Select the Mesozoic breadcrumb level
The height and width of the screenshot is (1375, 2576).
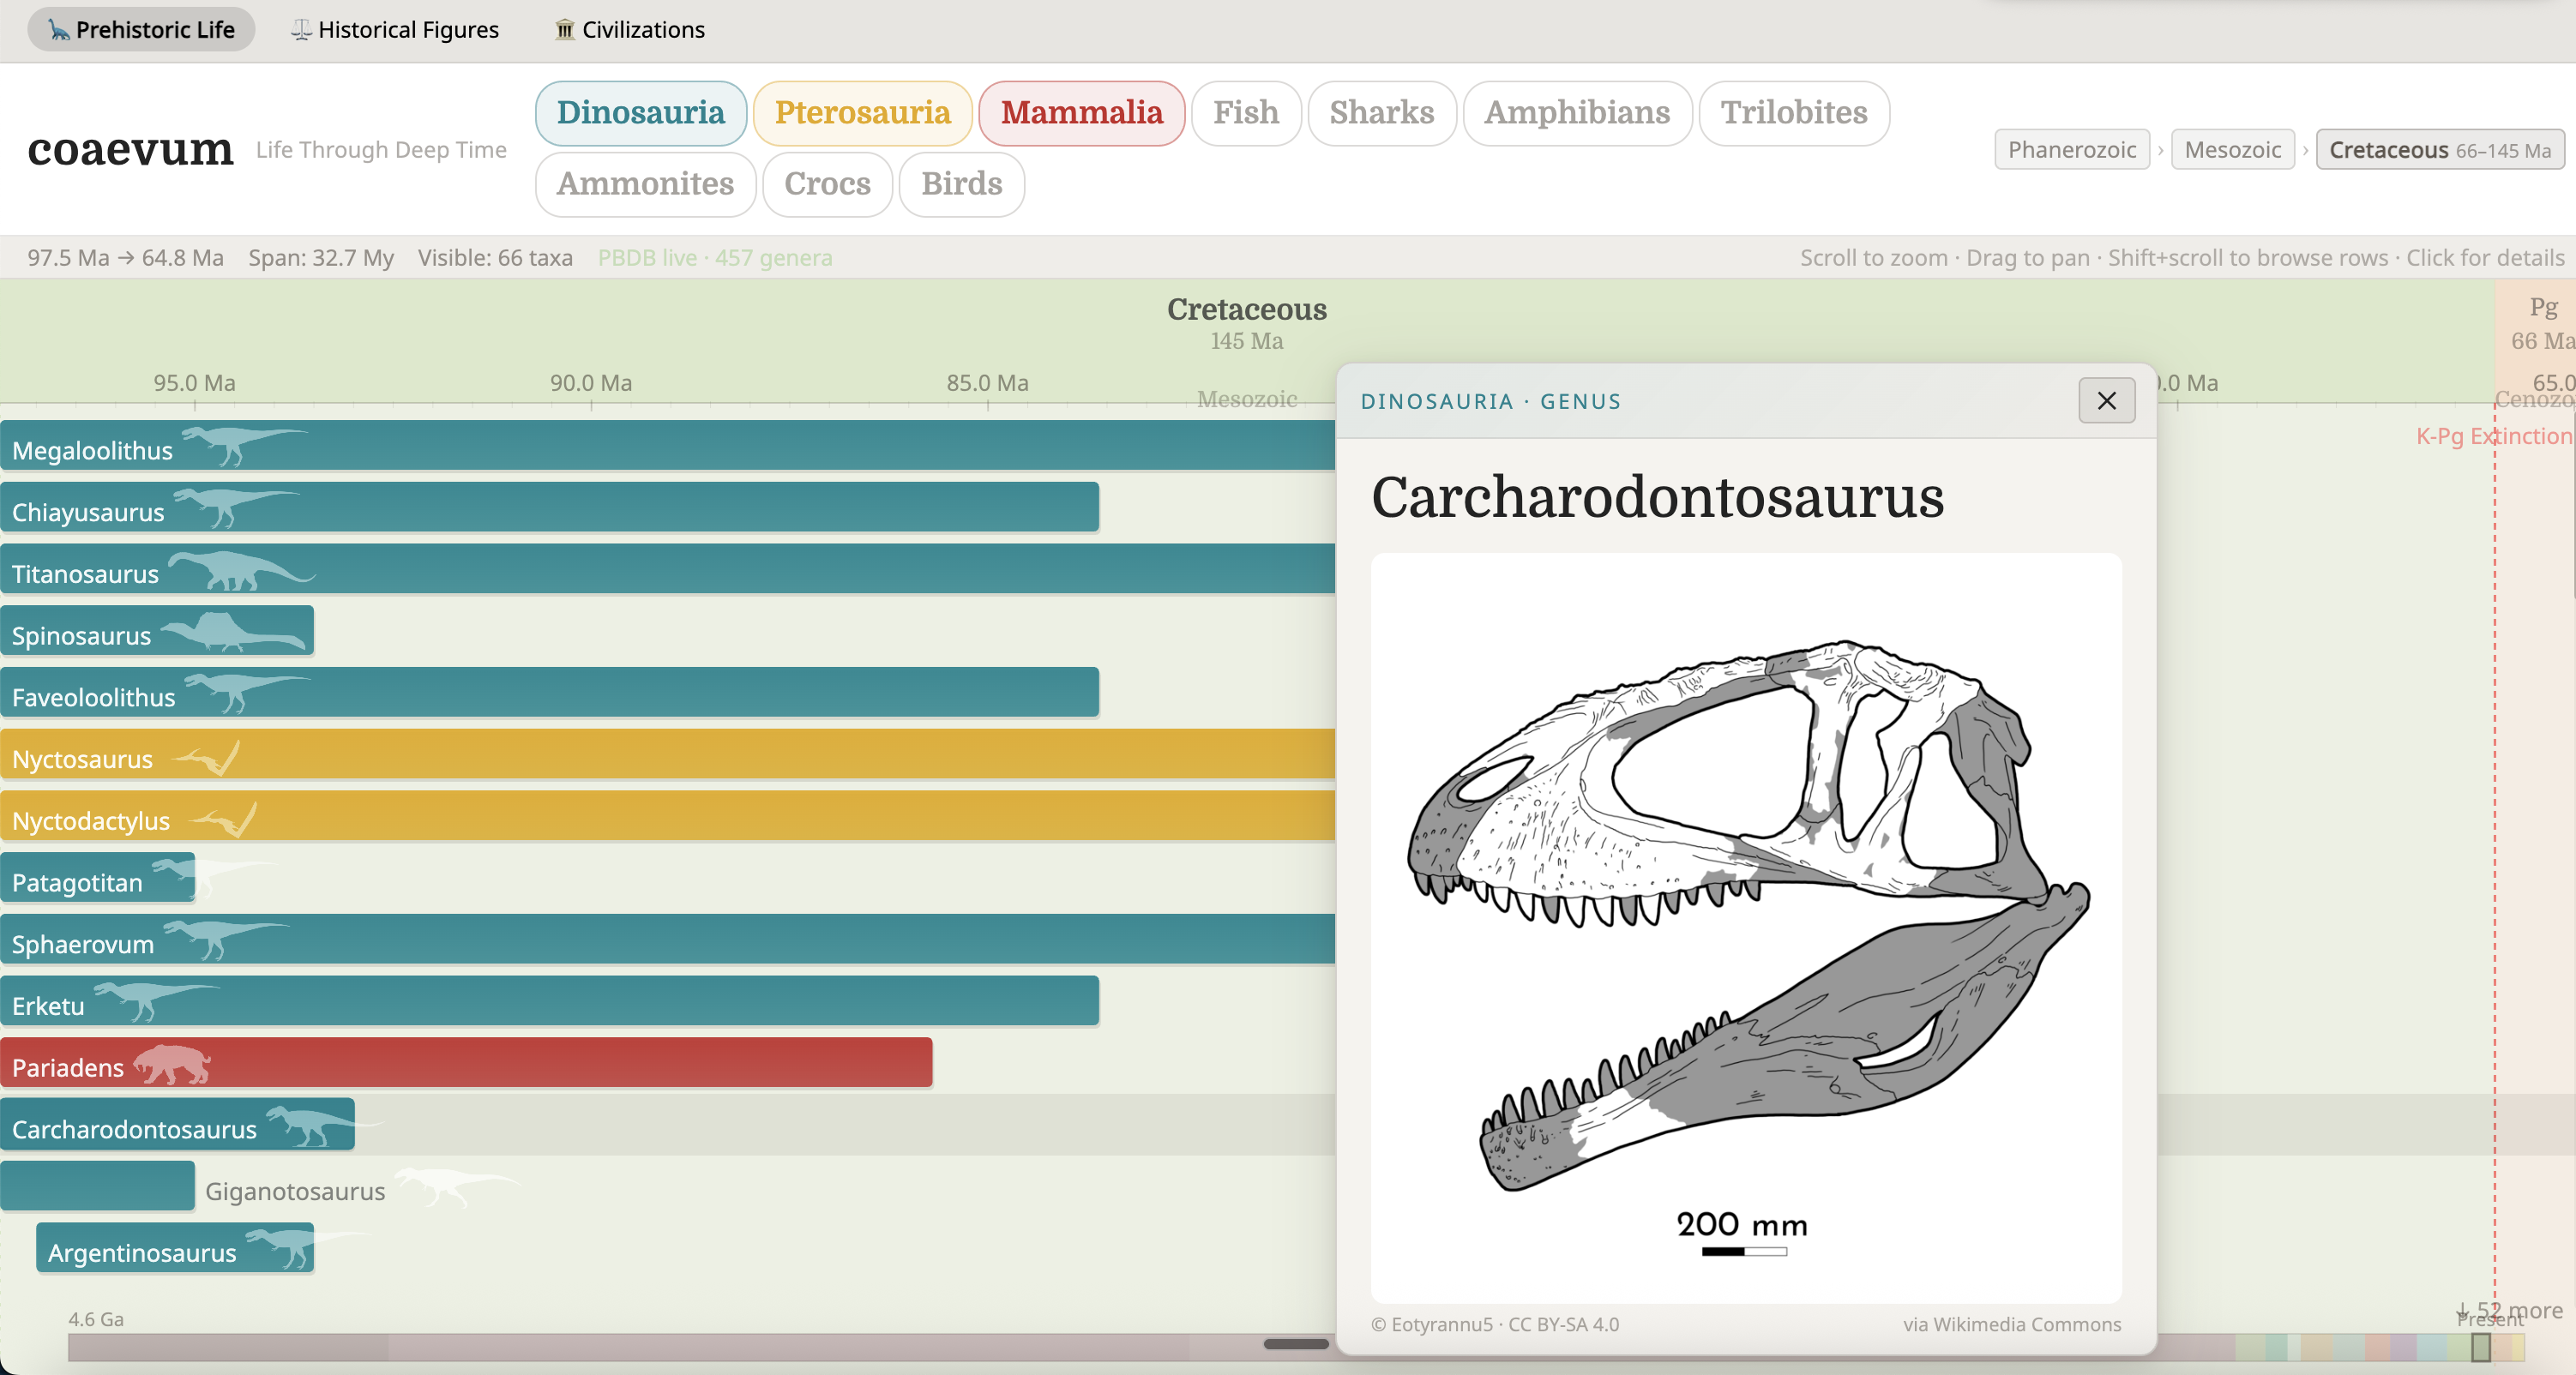(2232, 150)
